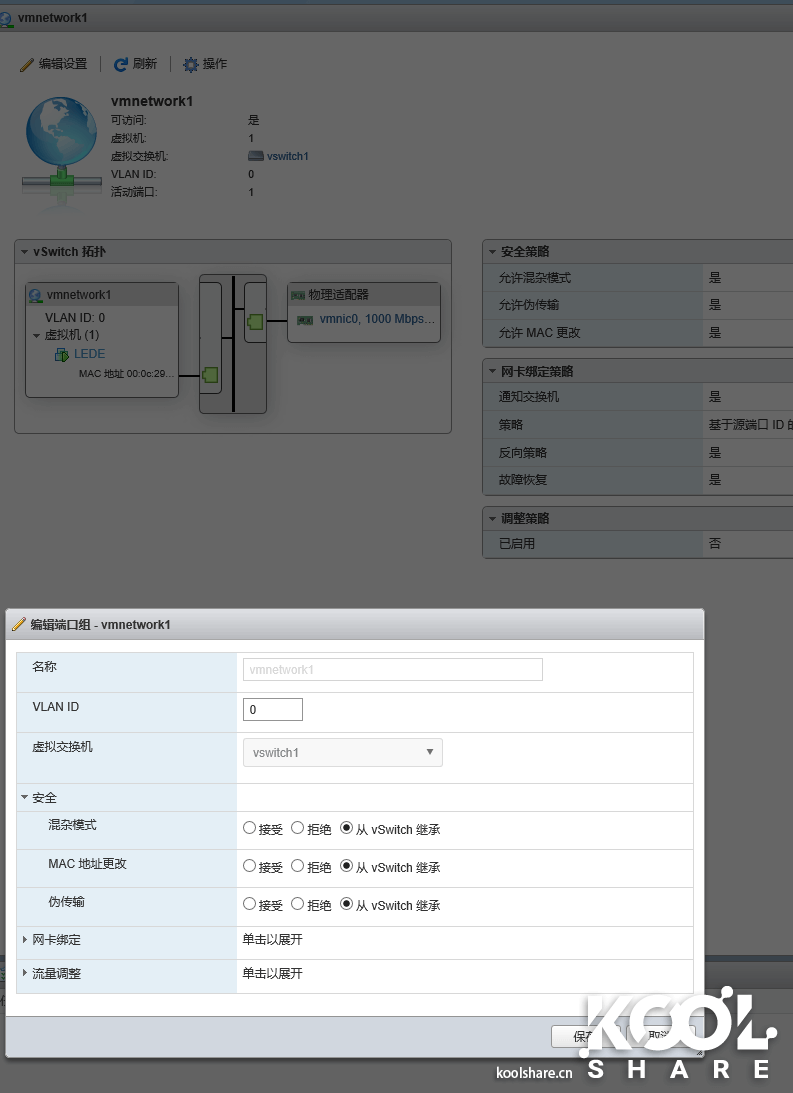Click the VLAN ID input field
Image resolution: width=793 pixels, height=1093 pixels.
tap(273, 709)
